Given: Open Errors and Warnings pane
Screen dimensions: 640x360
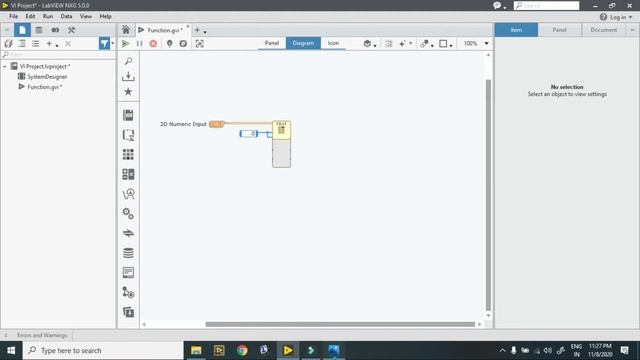Looking at the screenshot, I should pyautogui.click(x=42, y=335).
